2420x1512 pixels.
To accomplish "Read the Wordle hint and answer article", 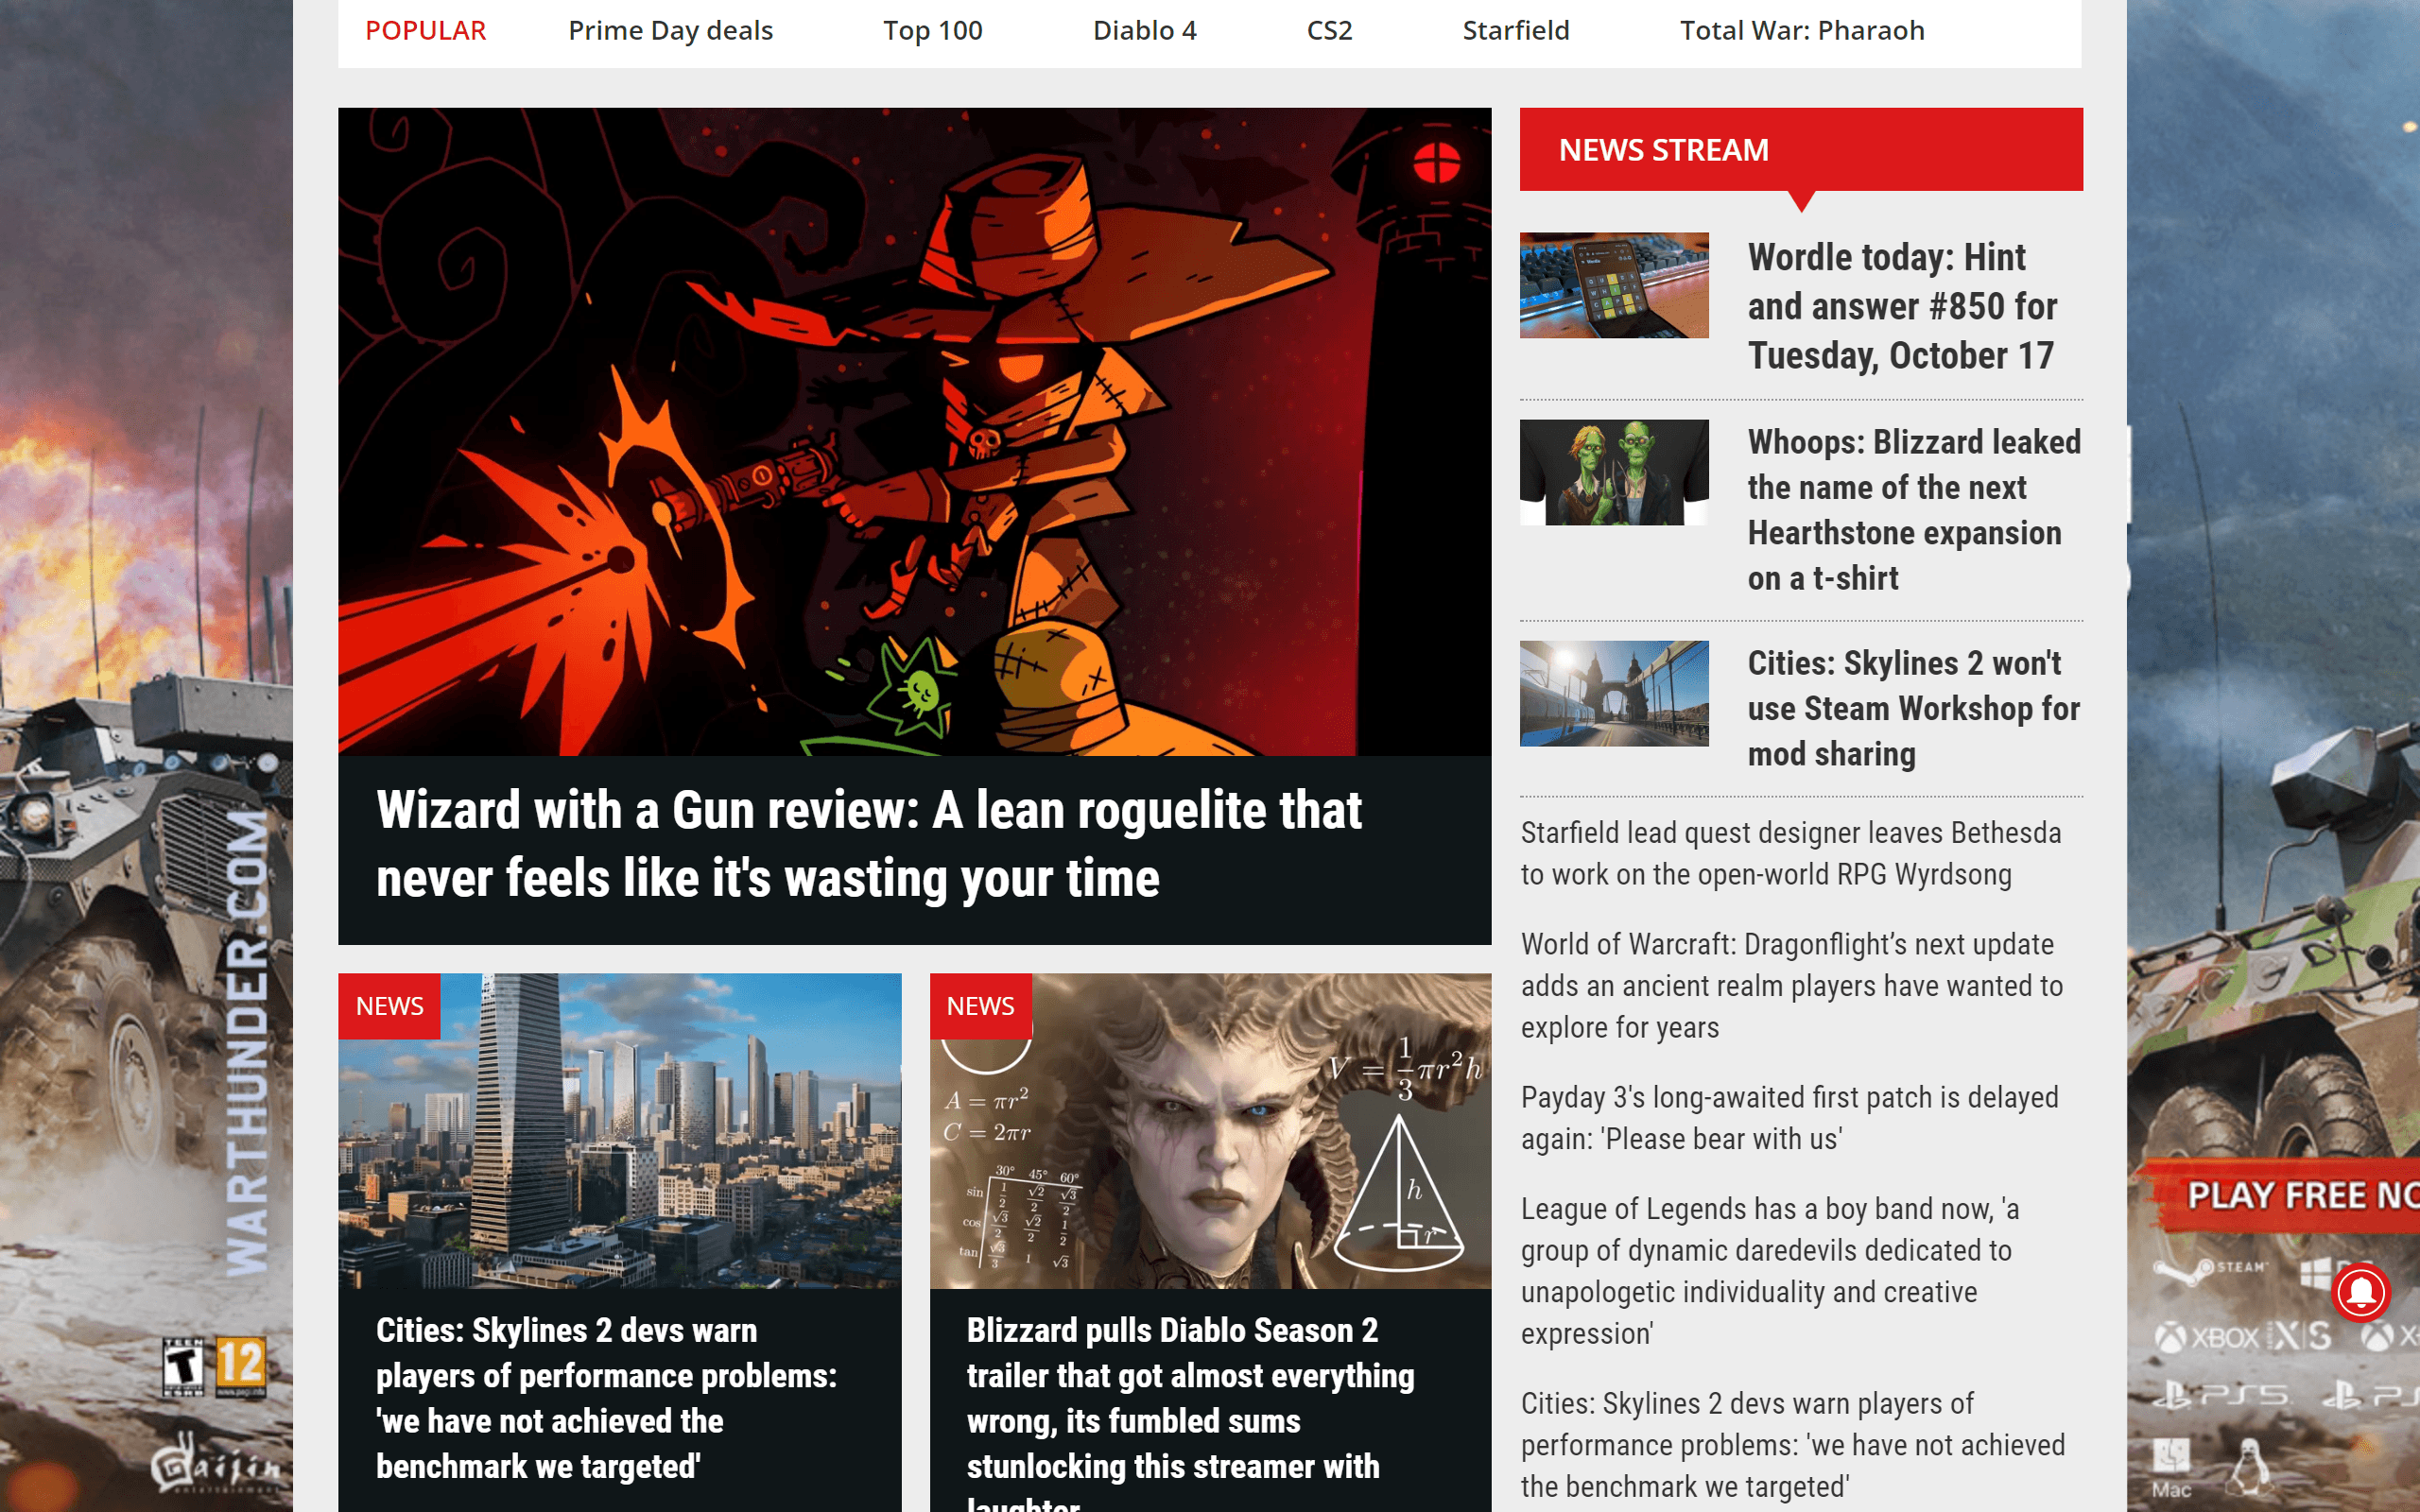I will pos(1900,306).
